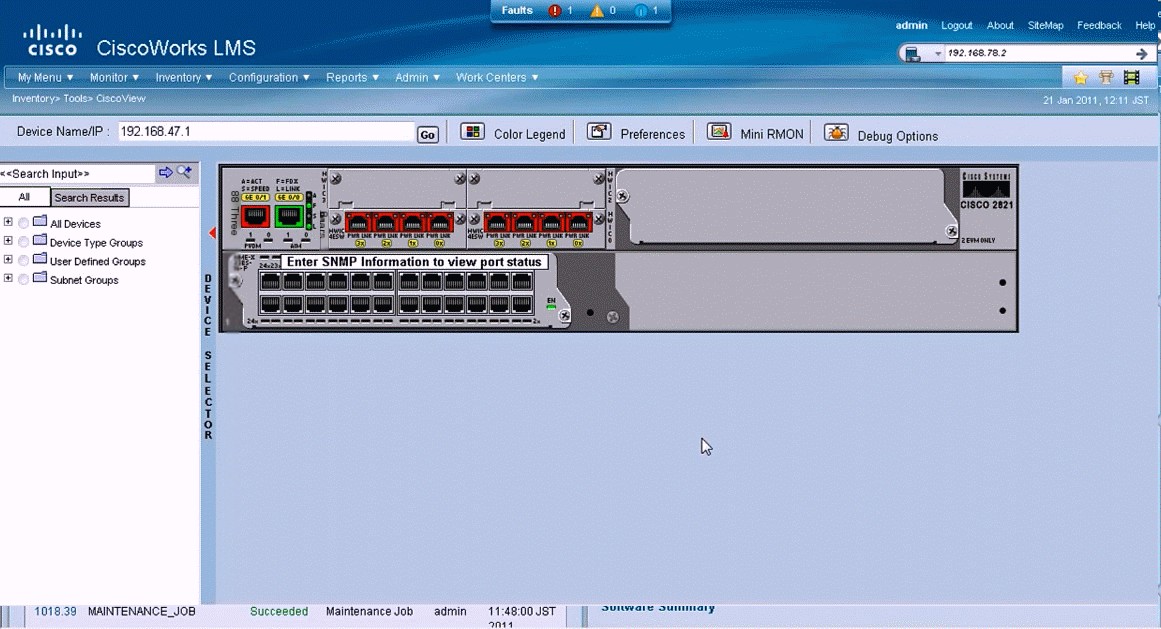Select the All Devices radio button
The width and height of the screenshot is (1161, 629).
[24, 223]
